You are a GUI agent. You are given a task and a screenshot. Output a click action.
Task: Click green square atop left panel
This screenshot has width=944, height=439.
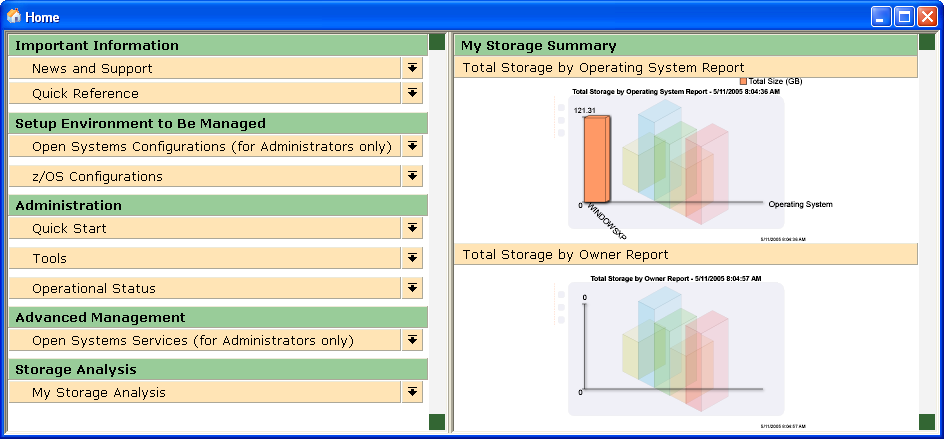436,42
